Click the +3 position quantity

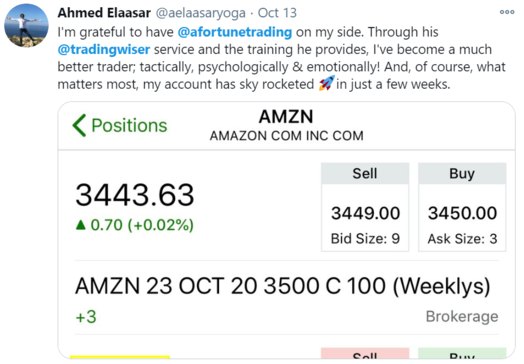click(x=86, y=317)
